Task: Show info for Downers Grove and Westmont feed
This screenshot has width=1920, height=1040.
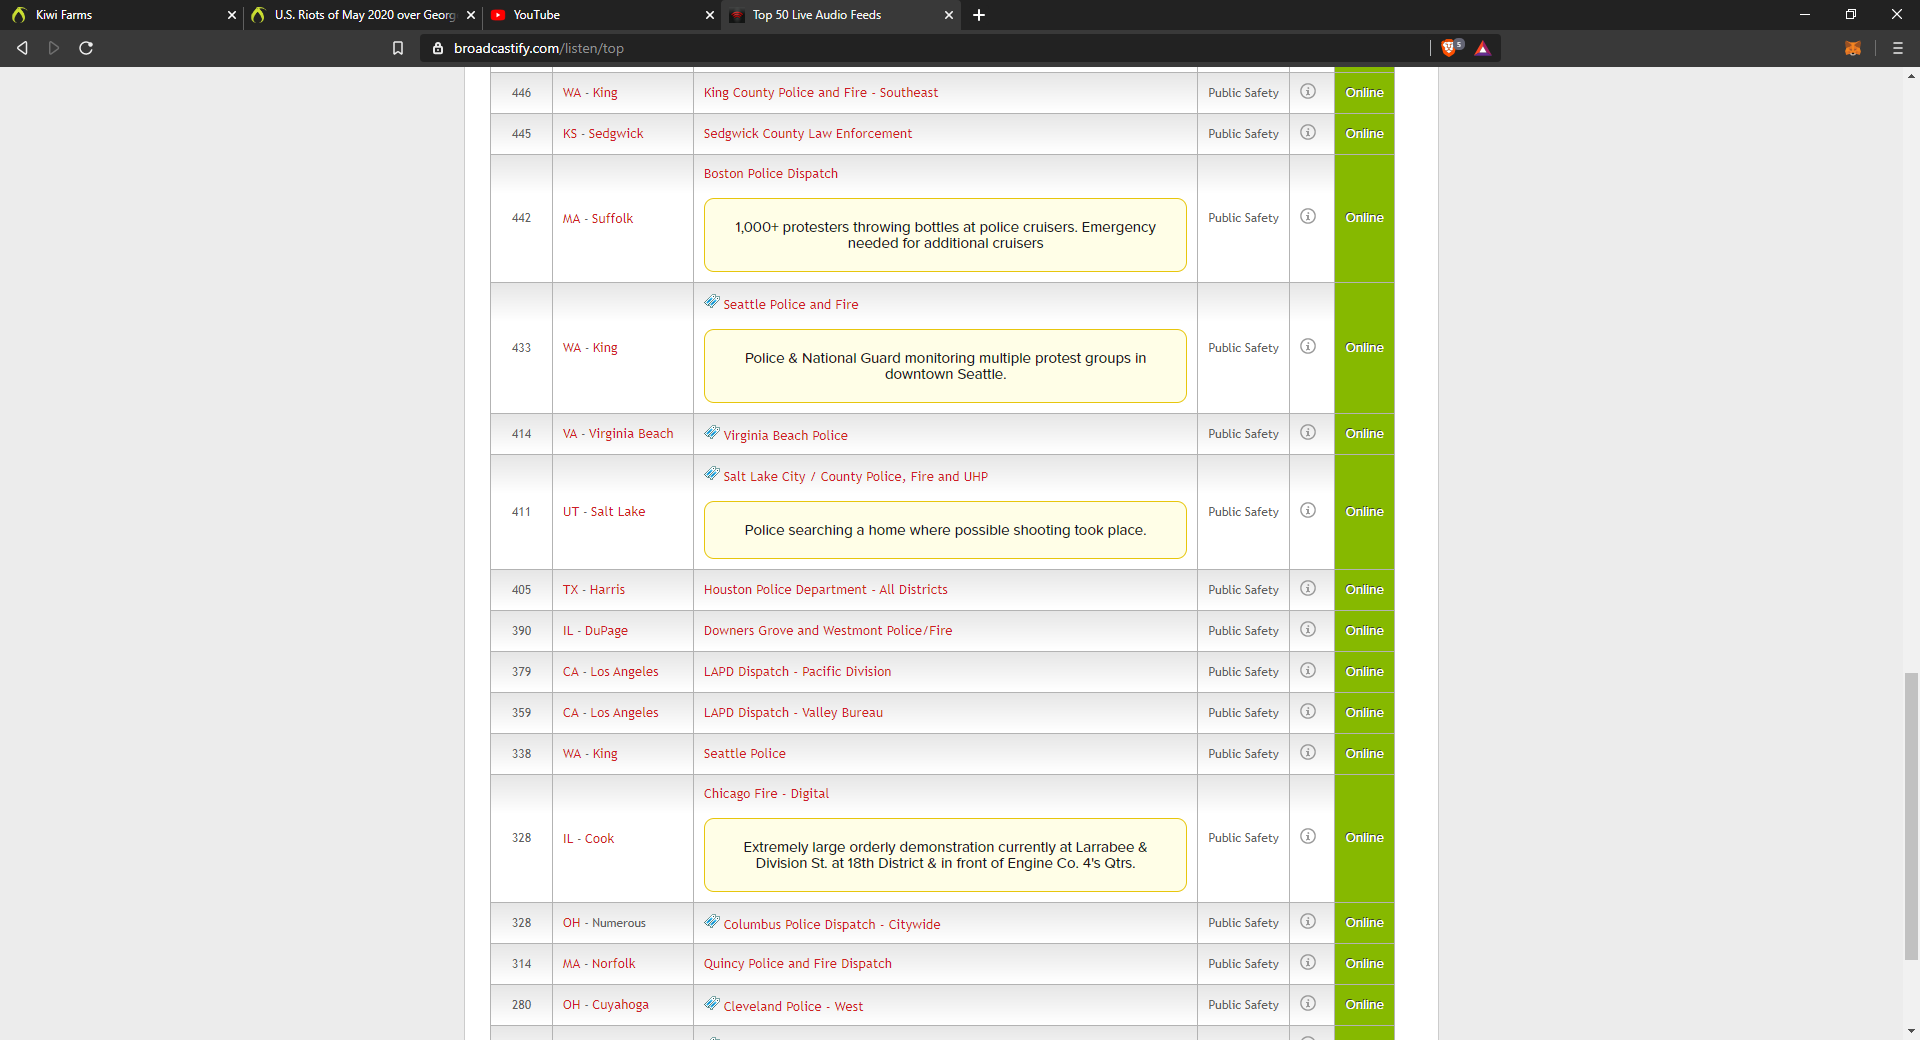Action: 1308,629
